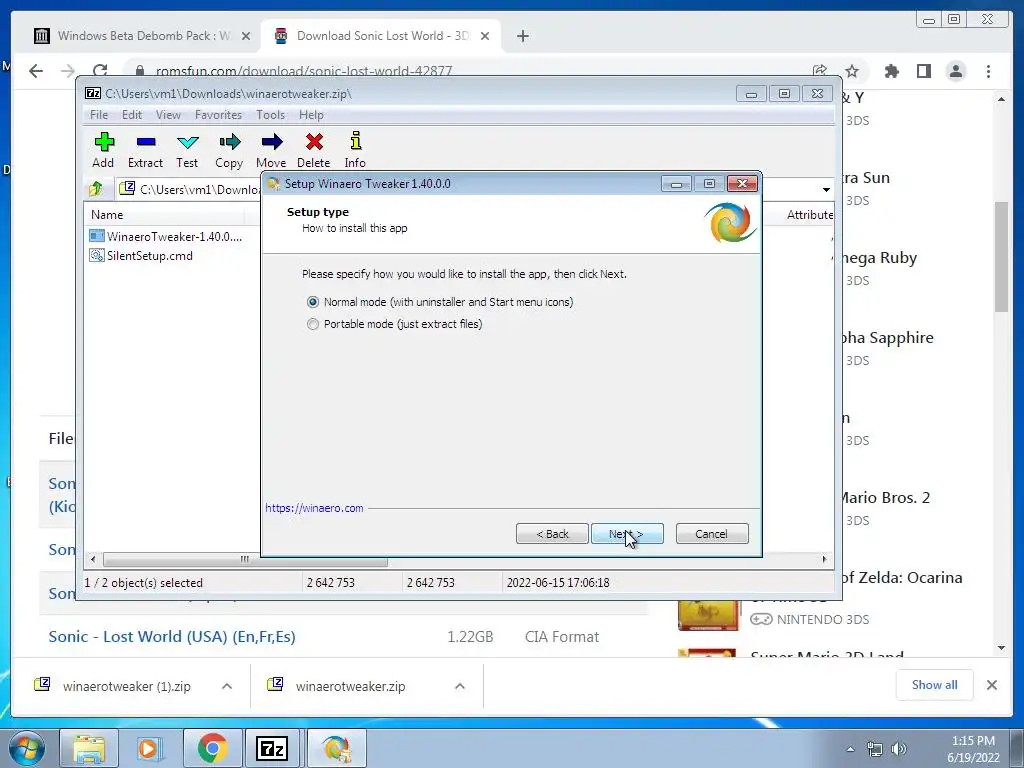Click Chrome icon in the taskbar
The height and width of the screenshot is (768, 1024).
212,748
